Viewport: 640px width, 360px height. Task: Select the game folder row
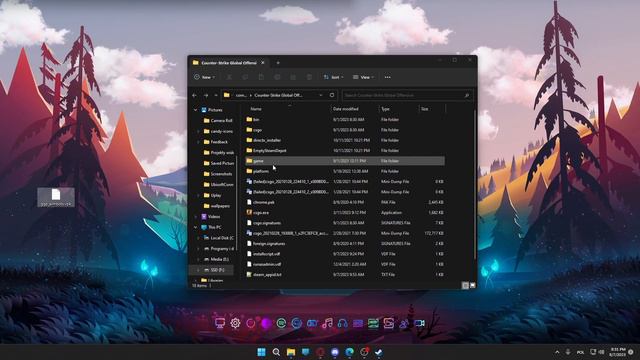344,161
